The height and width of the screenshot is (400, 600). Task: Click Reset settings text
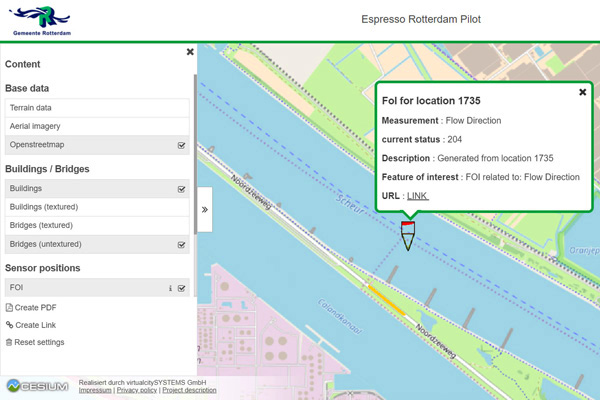coord(39,342)
